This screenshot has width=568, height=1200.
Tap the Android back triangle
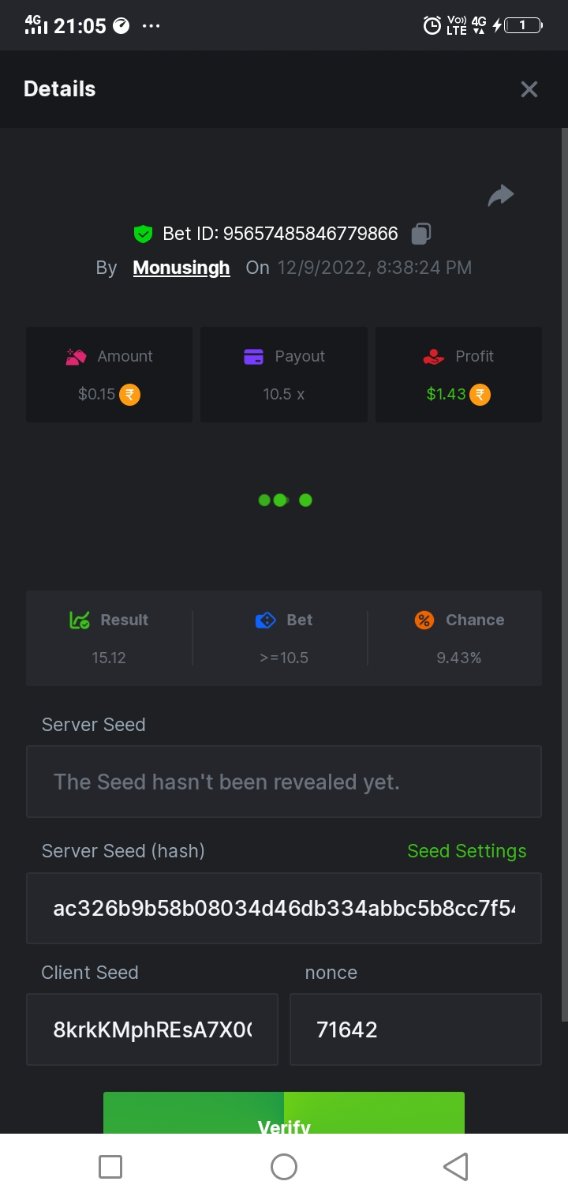click(456, 1166)
